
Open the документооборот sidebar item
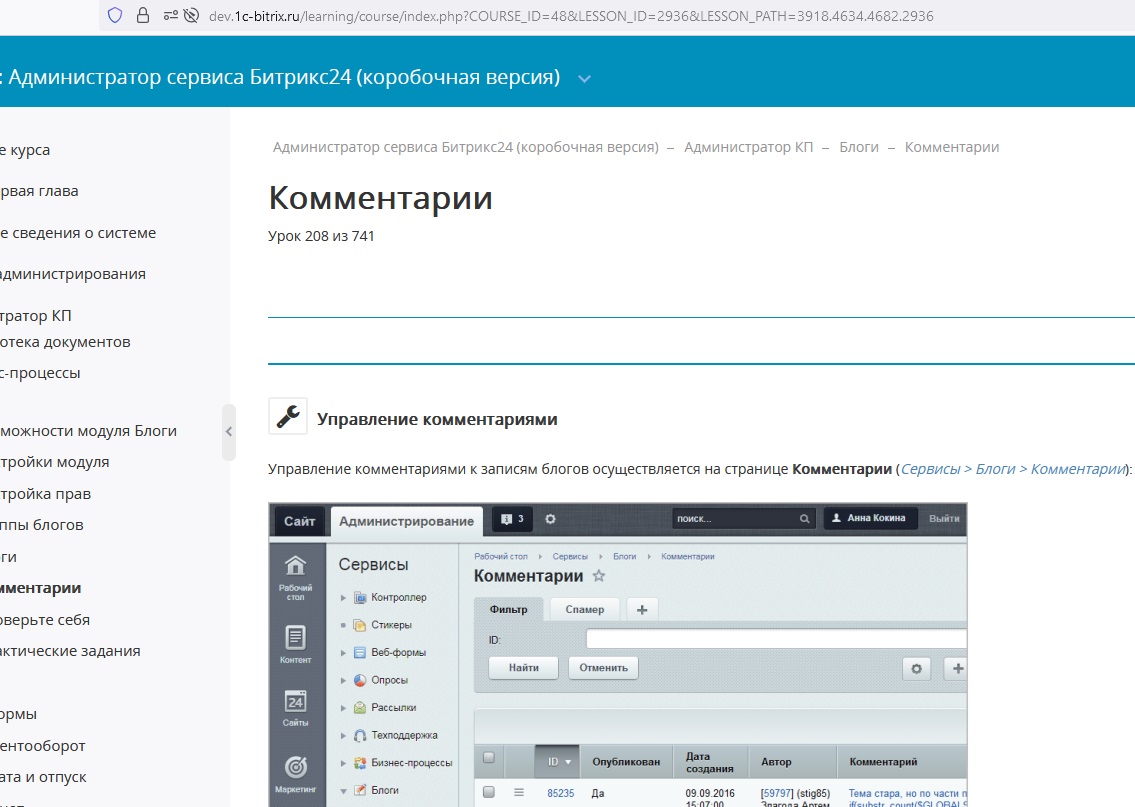pos(43,745)
